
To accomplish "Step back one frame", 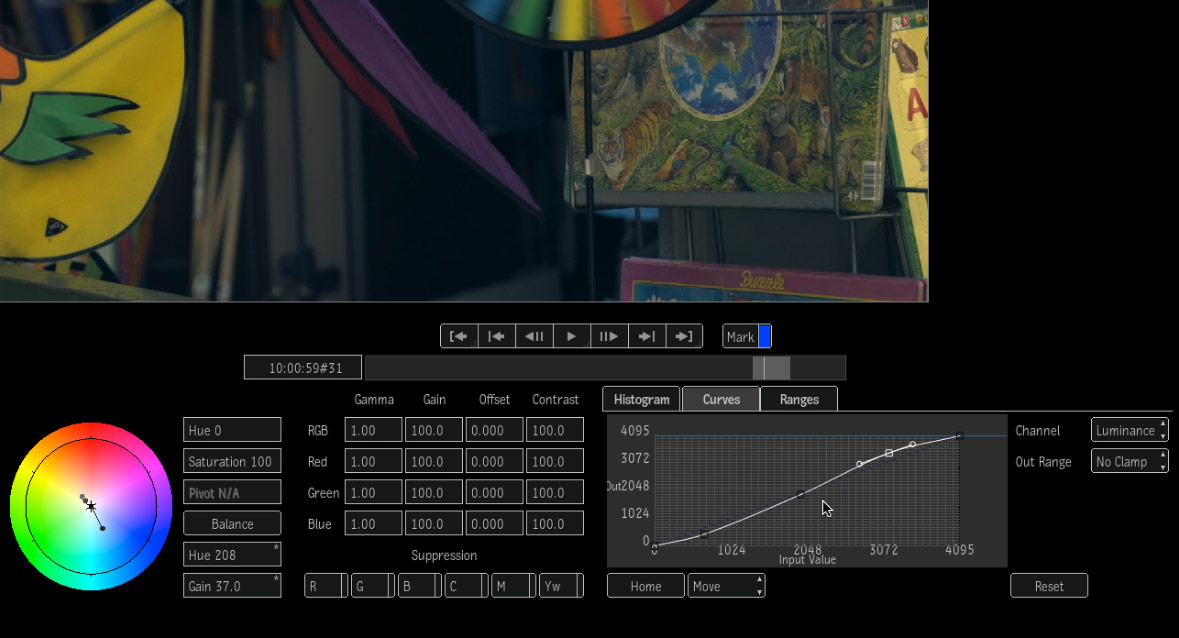I will click(x=534, y=336).
